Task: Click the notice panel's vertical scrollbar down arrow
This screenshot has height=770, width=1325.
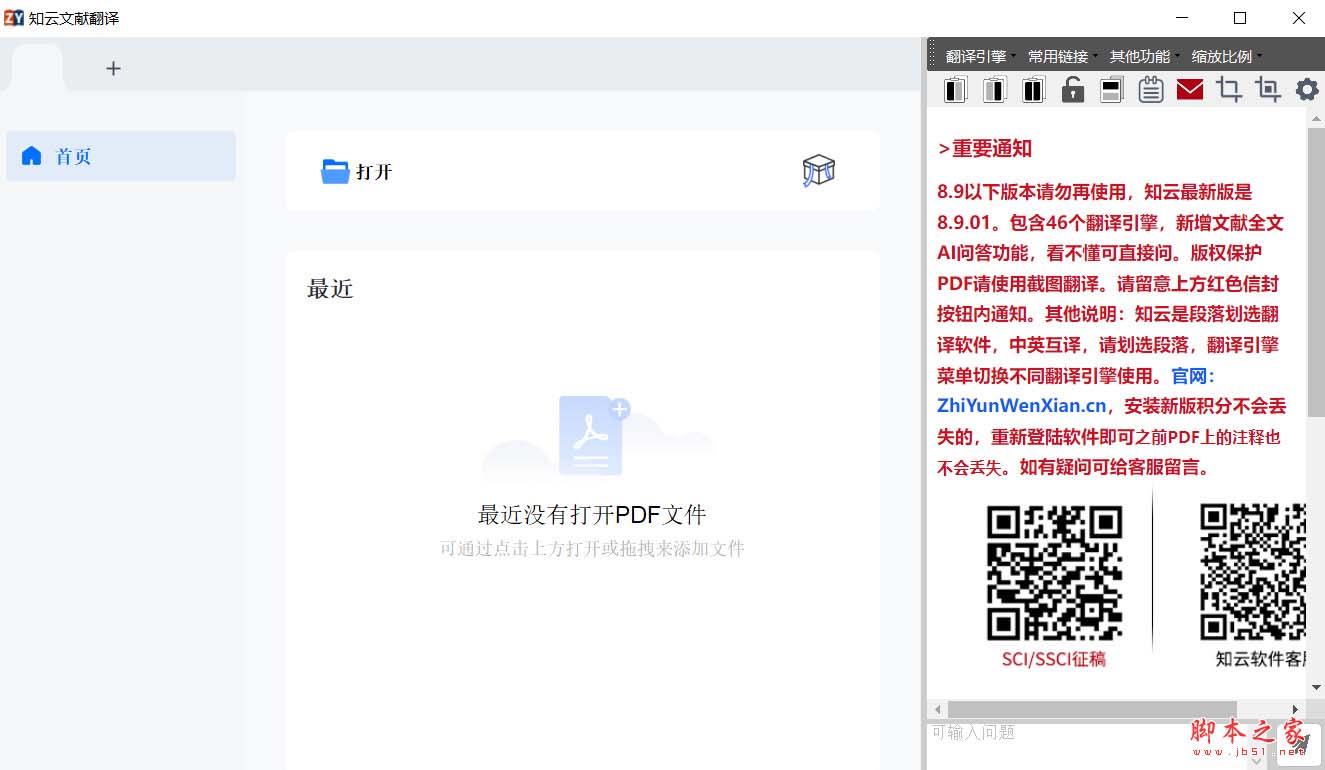Action: (x=1316, y=688)
